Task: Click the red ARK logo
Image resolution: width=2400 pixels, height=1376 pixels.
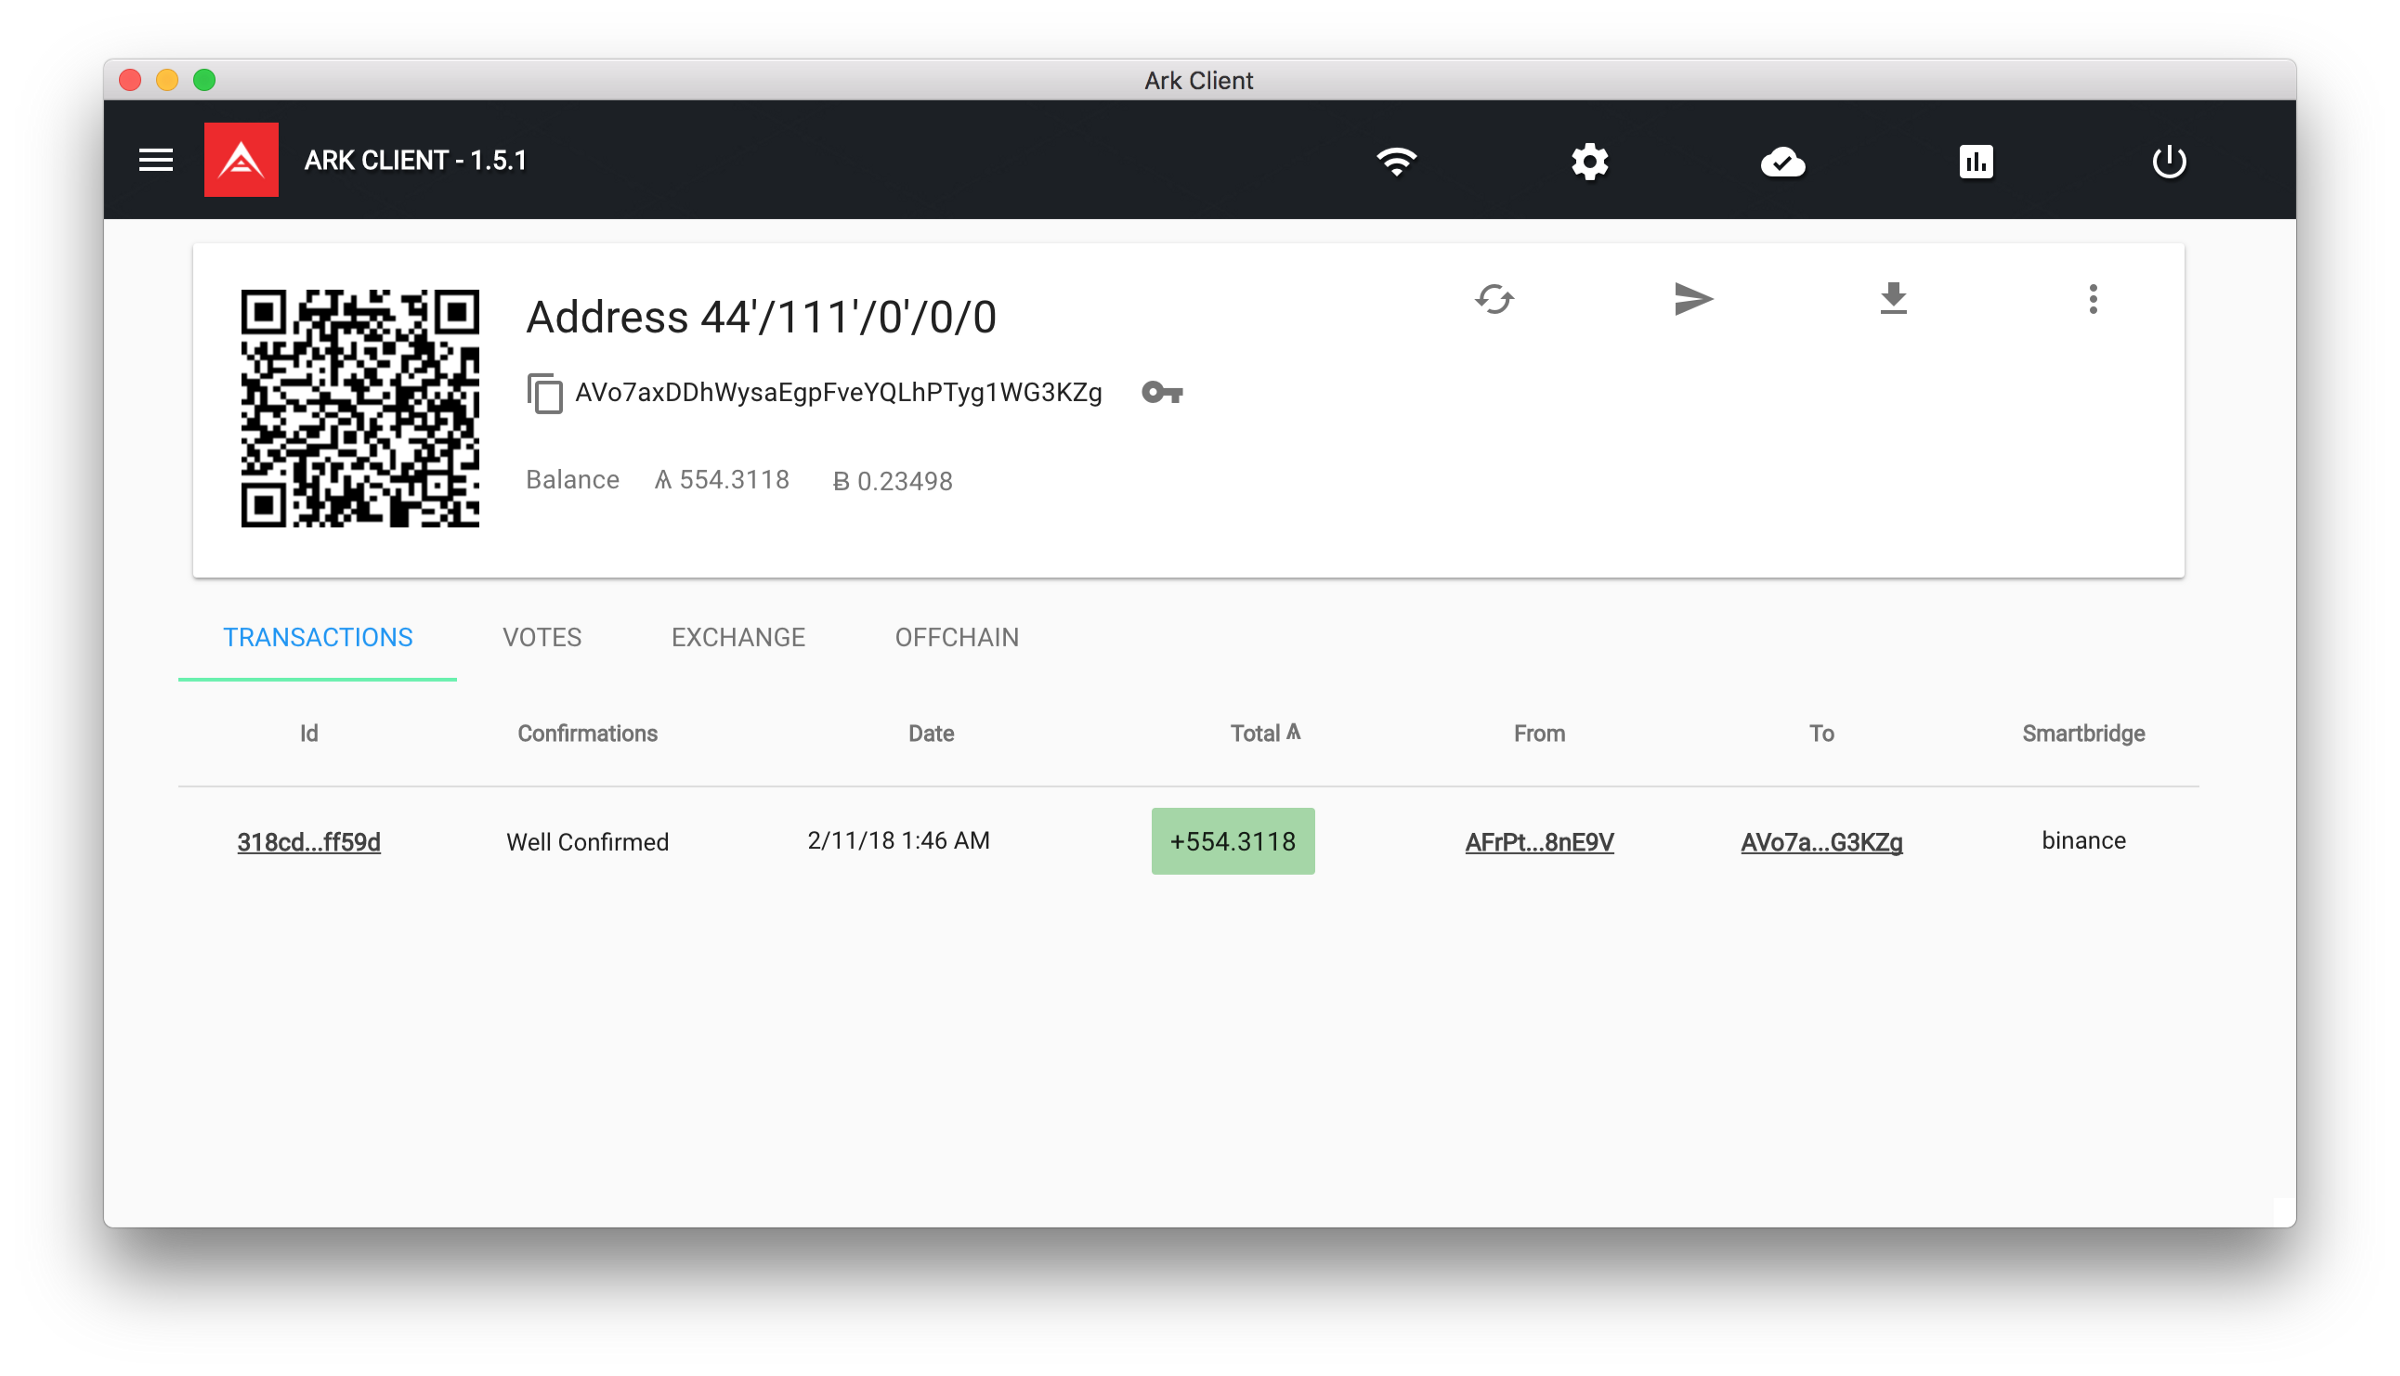Action: click(241, 160)
